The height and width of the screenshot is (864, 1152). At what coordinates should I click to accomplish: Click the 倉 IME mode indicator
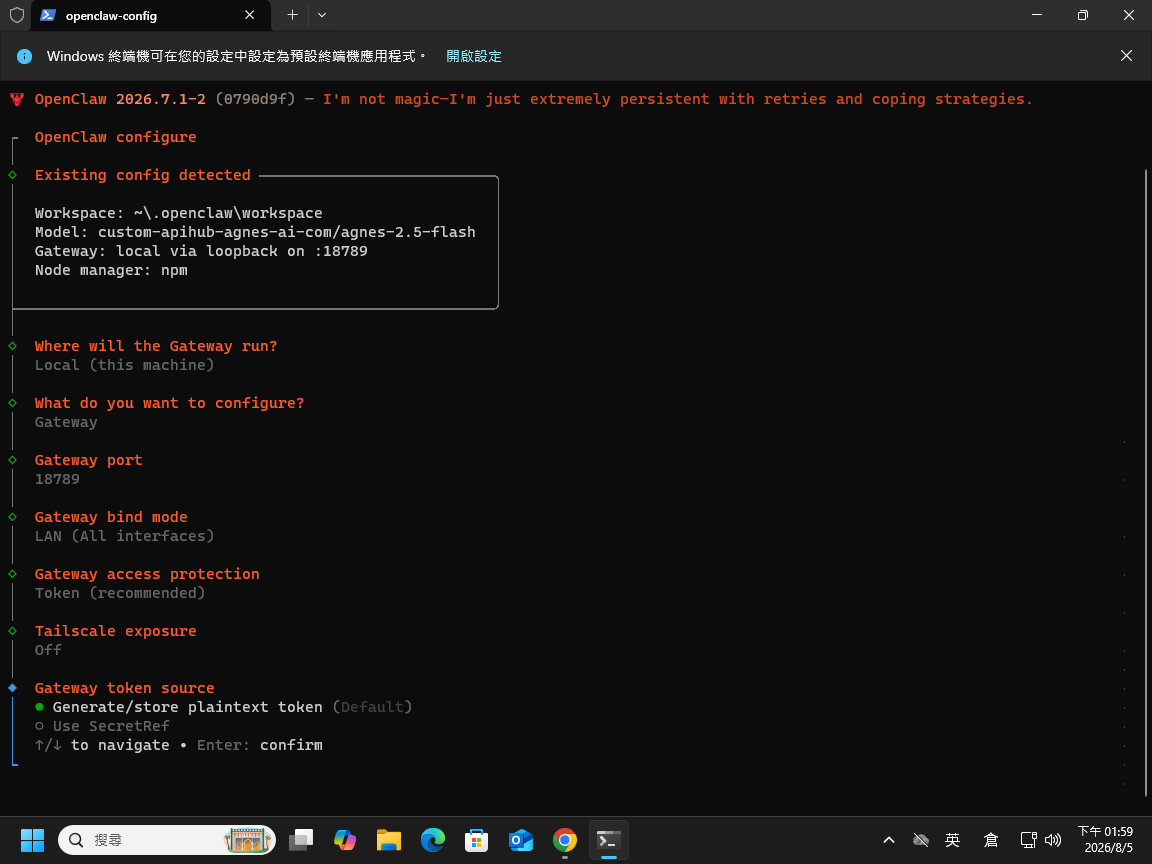[x=990, y=840]
